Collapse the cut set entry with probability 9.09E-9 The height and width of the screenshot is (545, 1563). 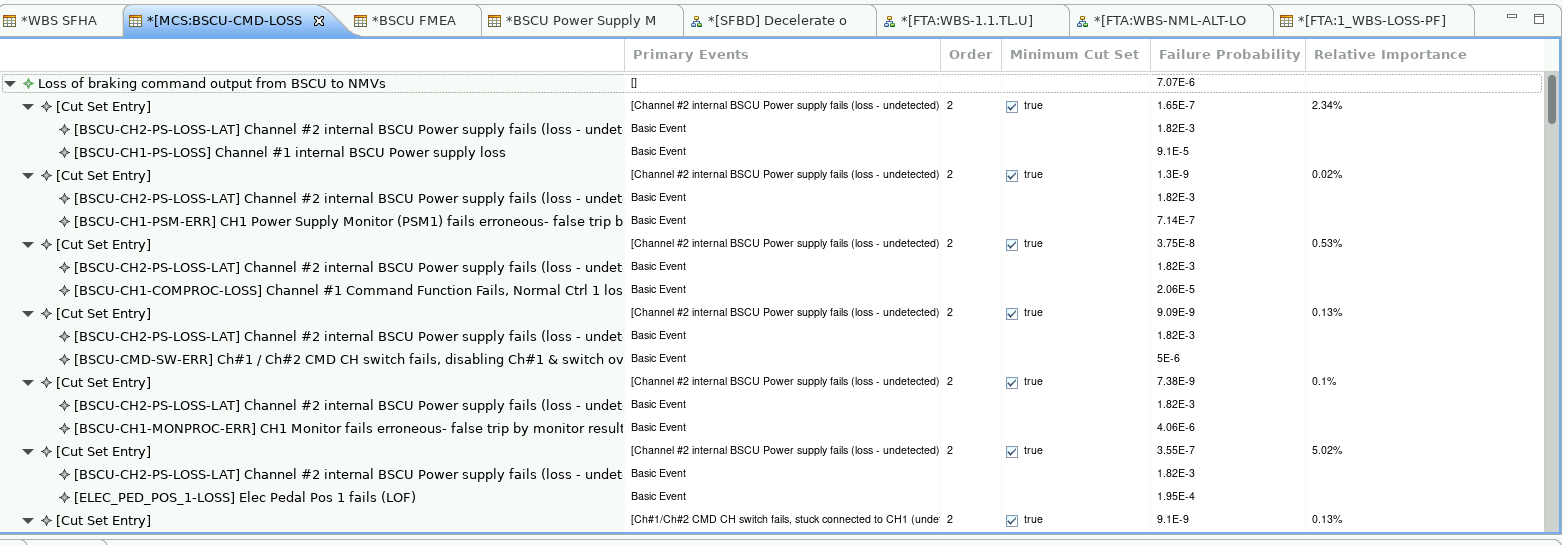coord(28,313)
